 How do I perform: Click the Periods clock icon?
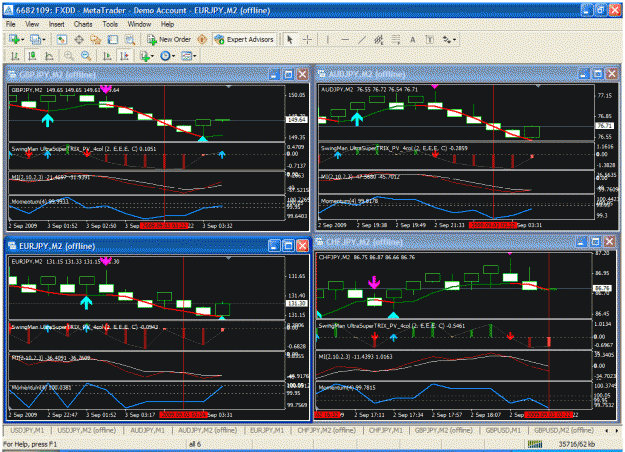(x=165, y=56)
